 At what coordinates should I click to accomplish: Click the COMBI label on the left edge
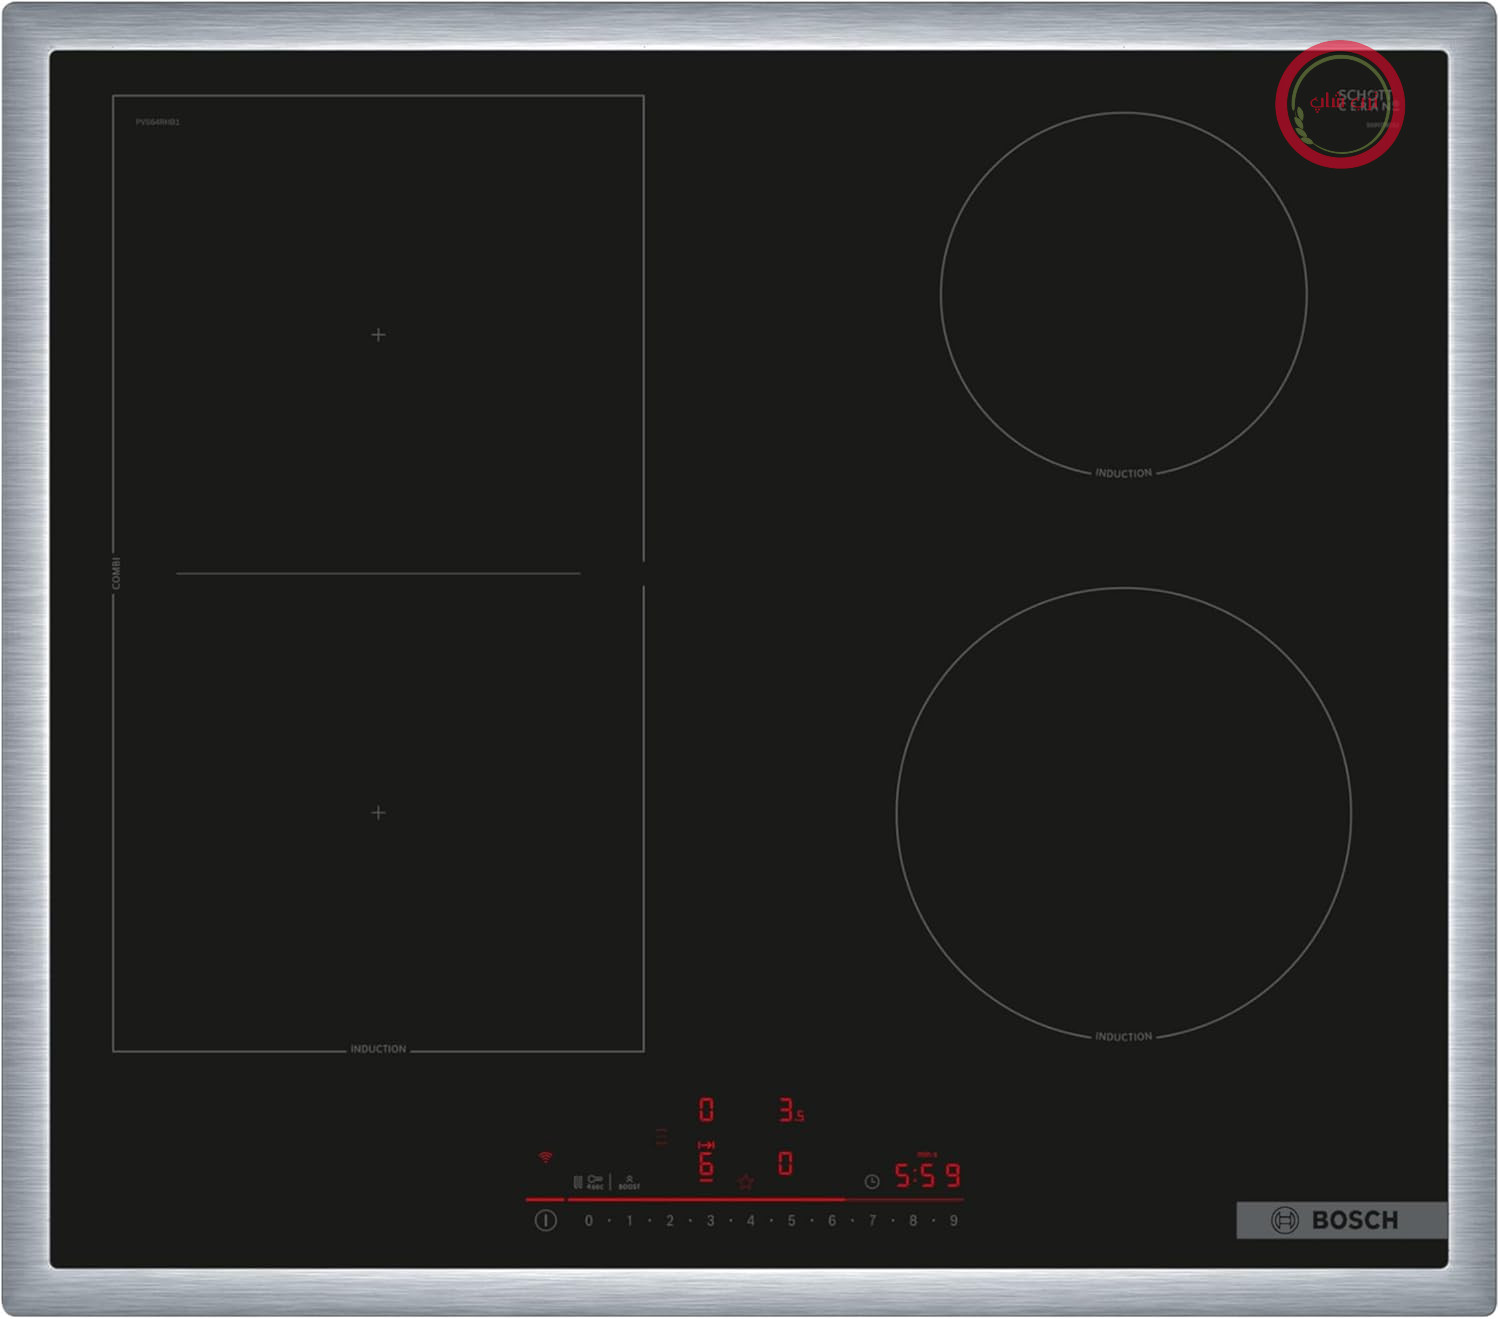click(116, 573)
